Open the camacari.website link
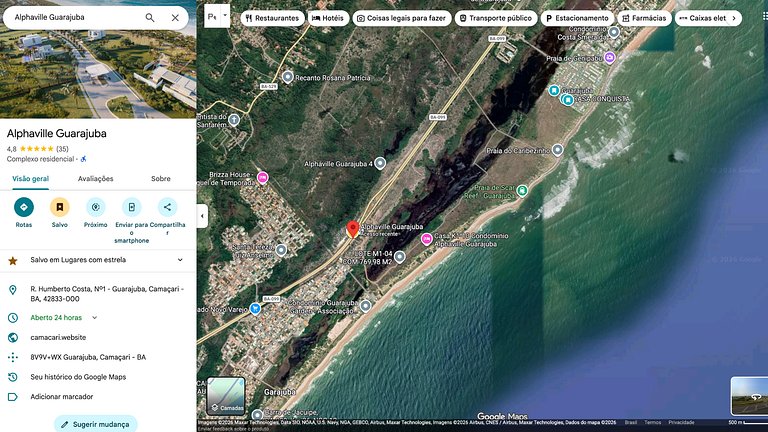 pos(58,337)
